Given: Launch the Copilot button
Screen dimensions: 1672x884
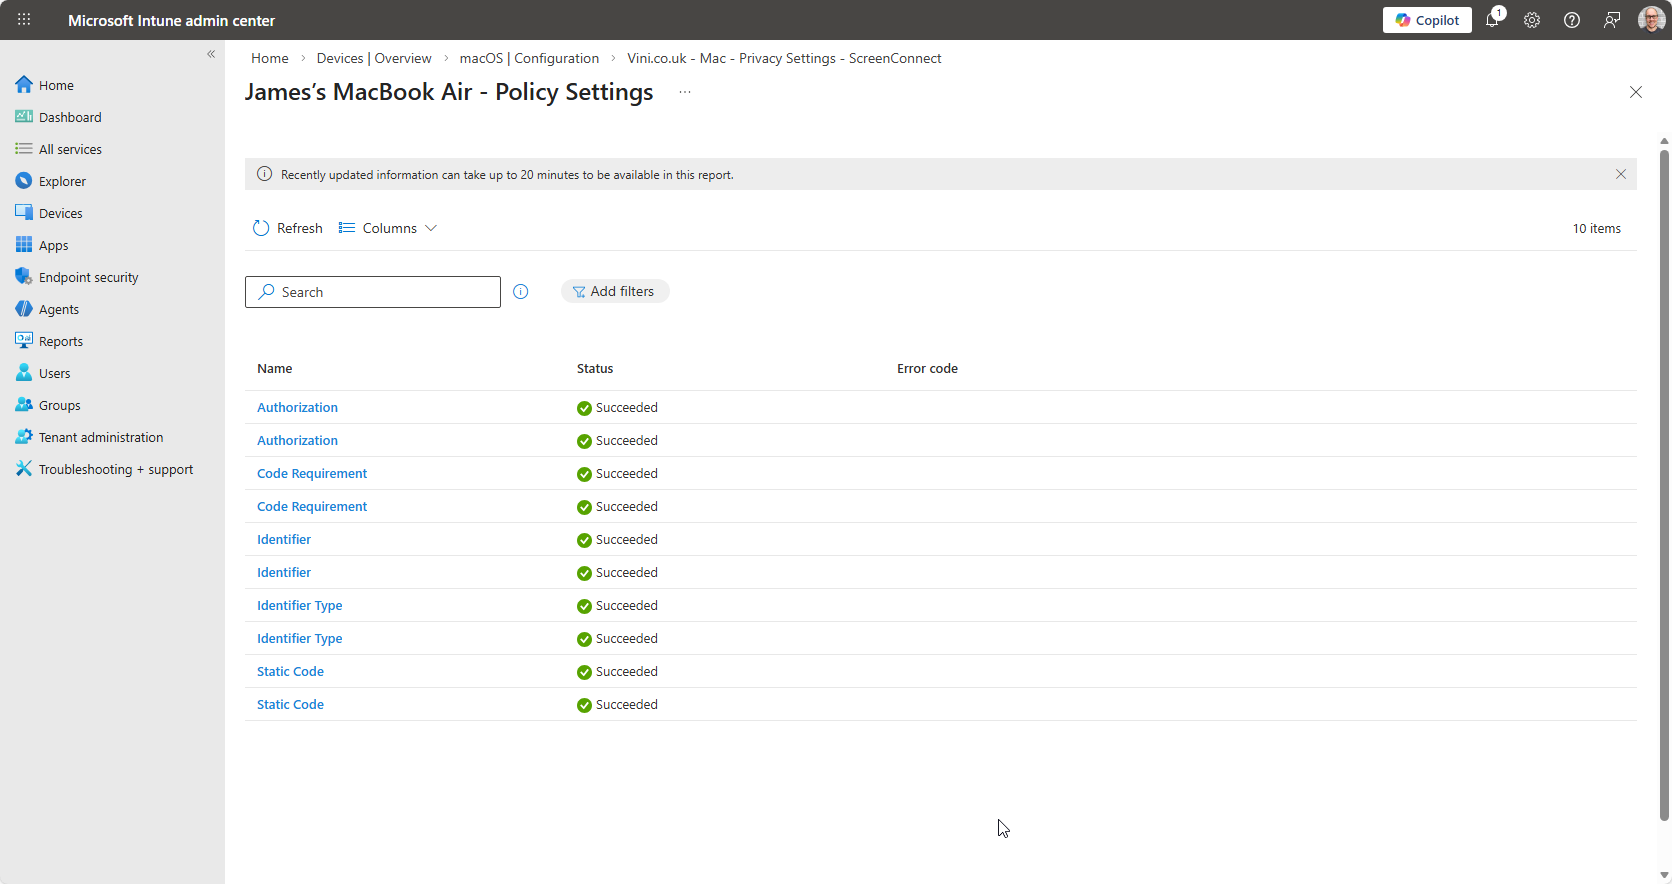Looking at the screenshot, I should point(1427,20).
